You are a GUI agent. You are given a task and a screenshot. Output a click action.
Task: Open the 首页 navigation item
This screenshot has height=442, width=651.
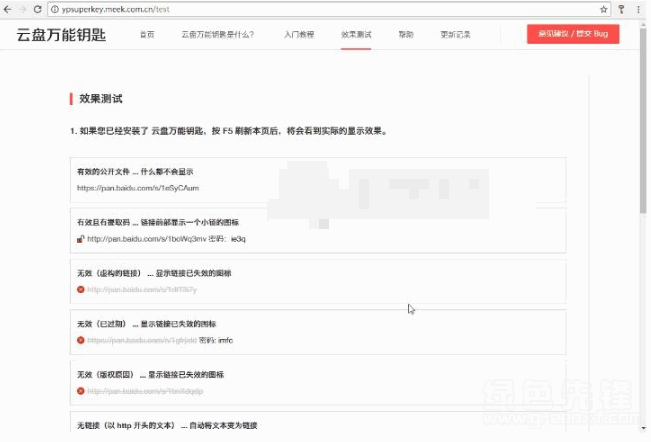click(x=147, y=34)
